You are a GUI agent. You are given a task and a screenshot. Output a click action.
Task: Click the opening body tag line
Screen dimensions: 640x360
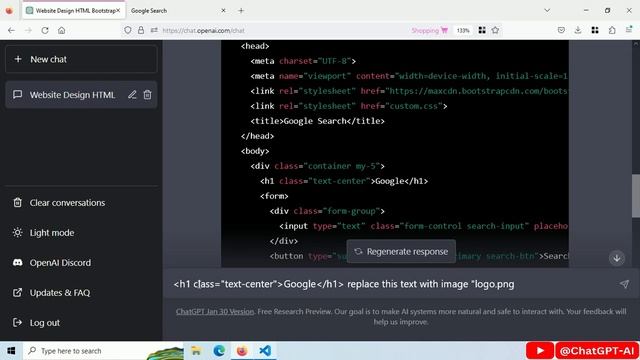coord(255,151)
